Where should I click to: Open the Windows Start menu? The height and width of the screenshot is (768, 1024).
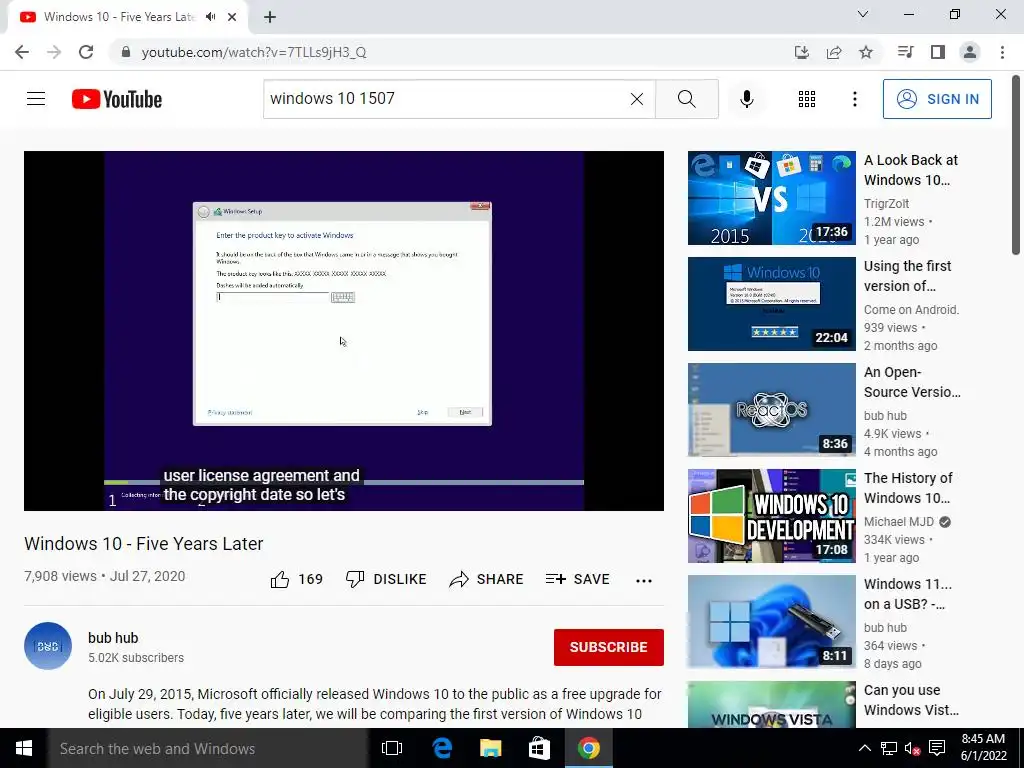[x=24, y=748]
